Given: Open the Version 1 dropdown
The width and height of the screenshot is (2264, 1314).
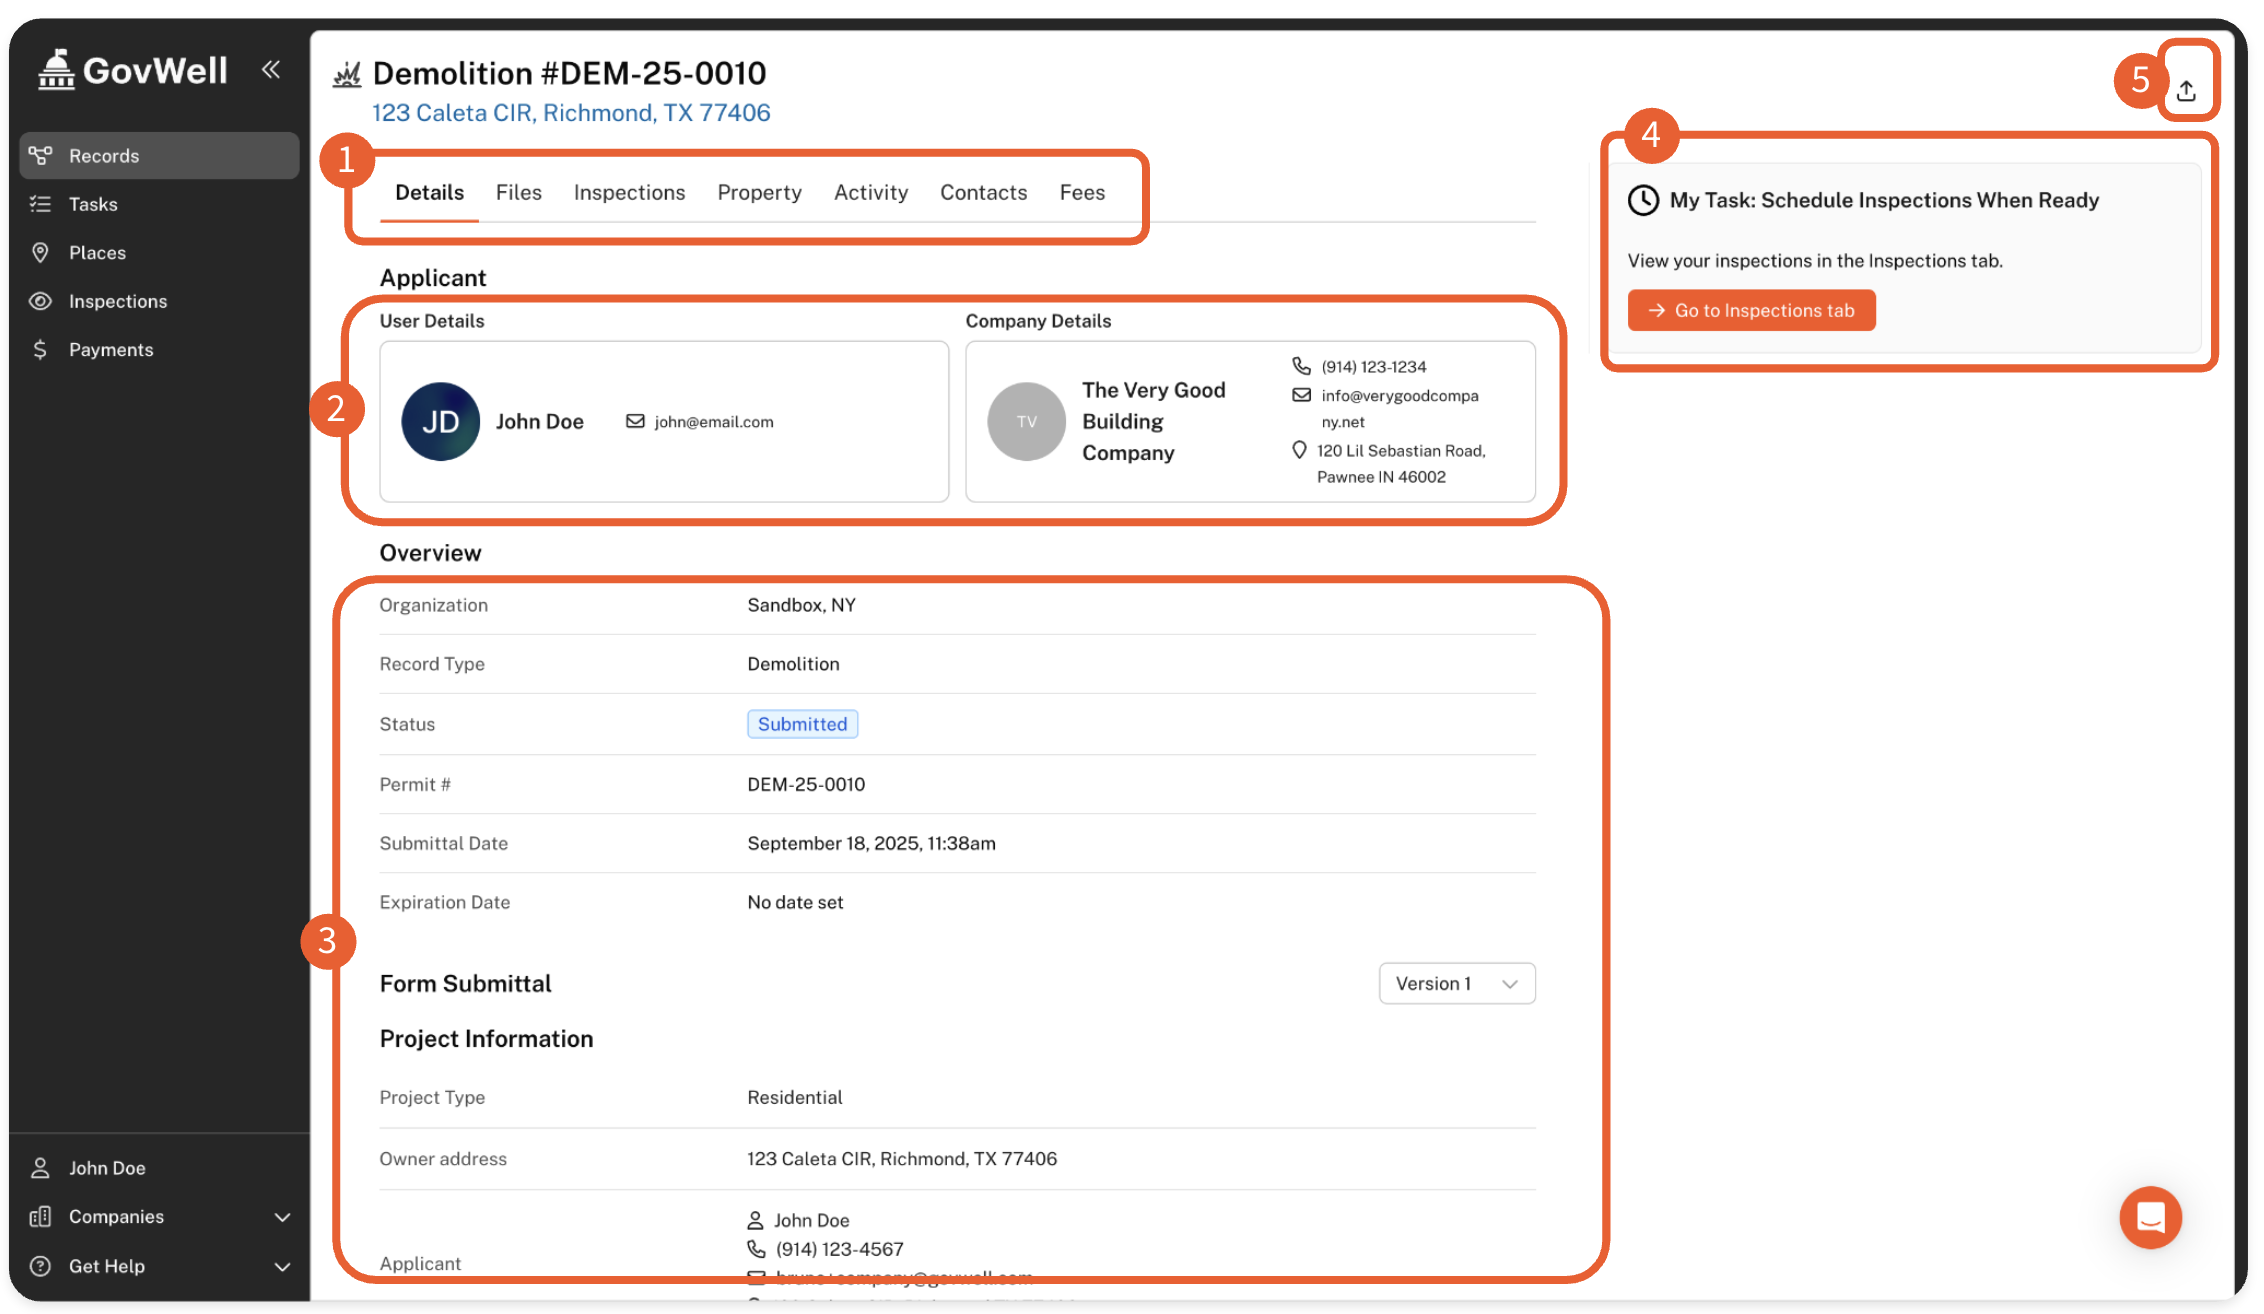Looking at the screenshot, I should (x=1456, y=984).
